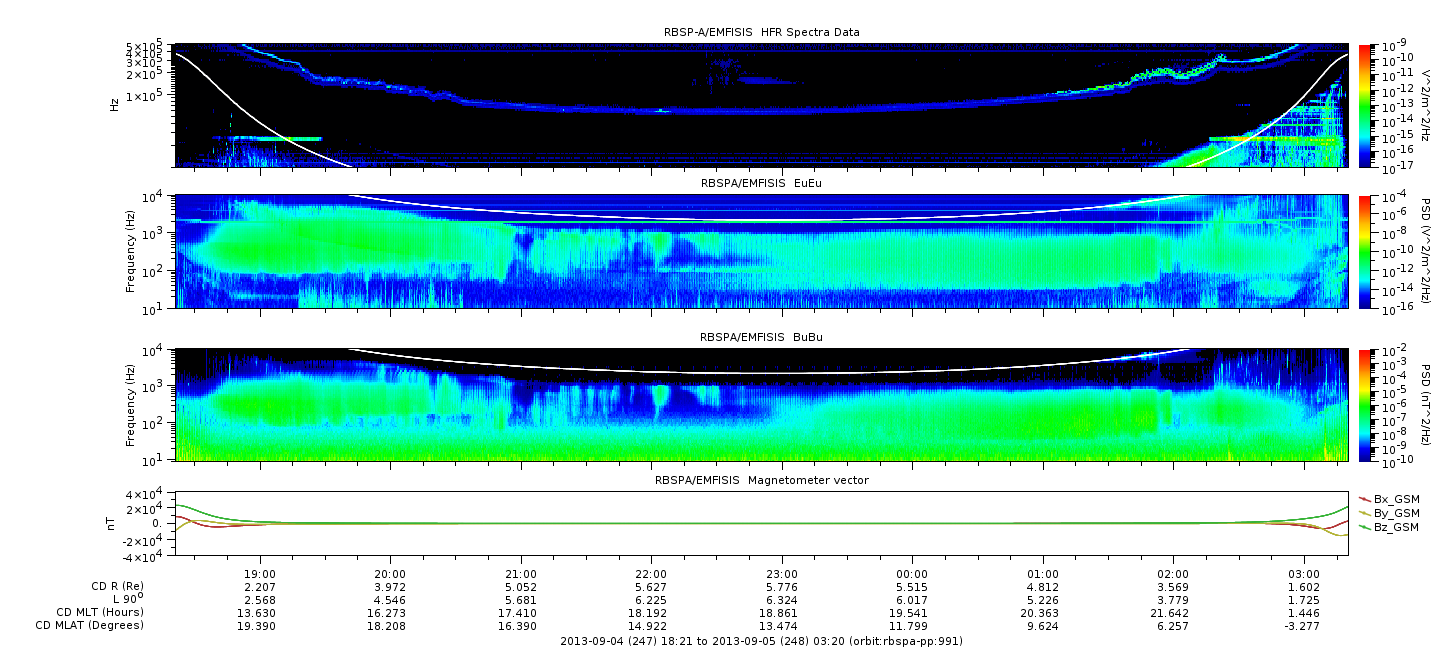Select the Bx_GSM legend entry
1447x658 pixels.
click(1388, 498)
